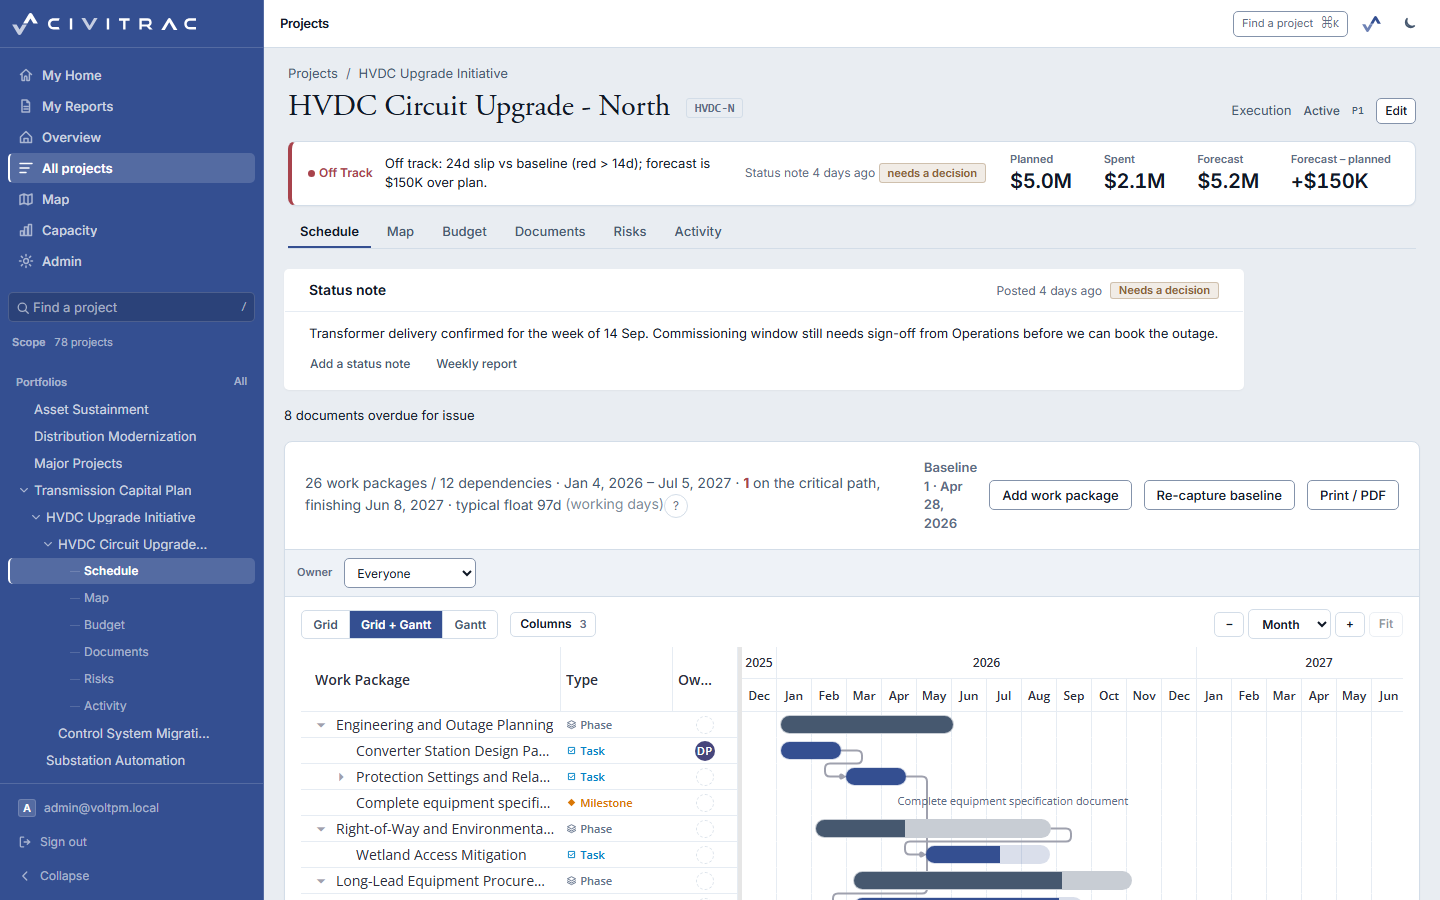This screenshot has height=900, width=1440.
Task: Switch to the Documents tab
Action: point(550,231)
